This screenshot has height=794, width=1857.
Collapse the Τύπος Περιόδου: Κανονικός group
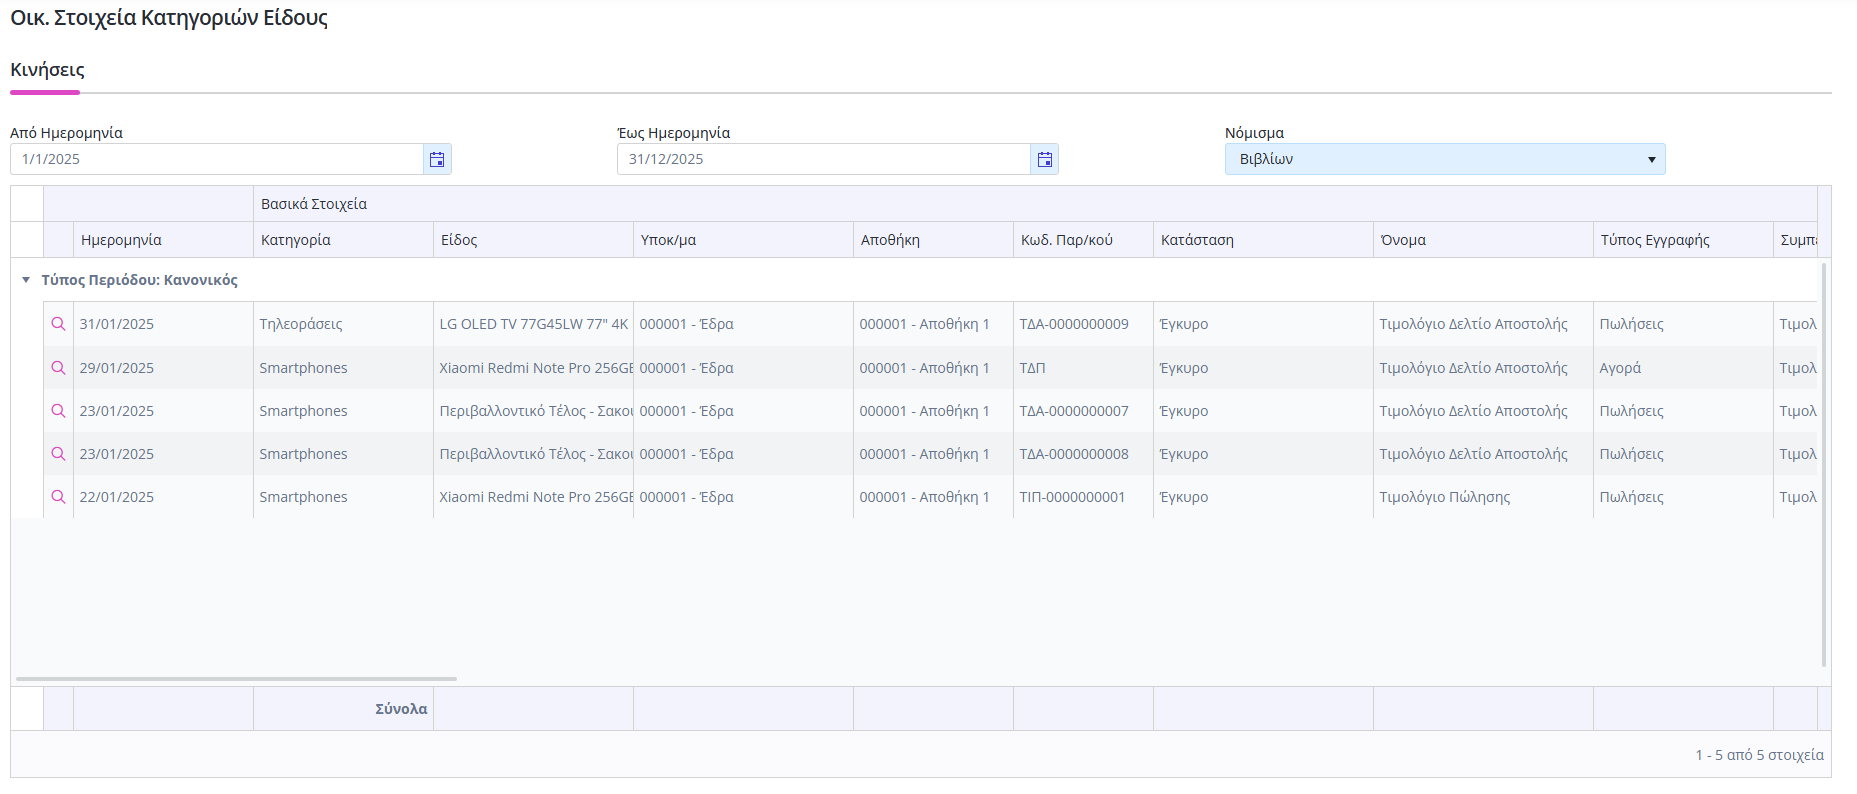click(26, 280)
